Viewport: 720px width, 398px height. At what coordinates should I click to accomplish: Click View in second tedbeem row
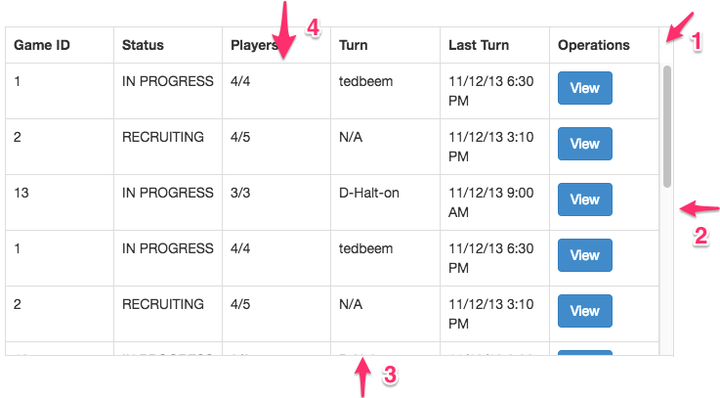click(585, 255)
